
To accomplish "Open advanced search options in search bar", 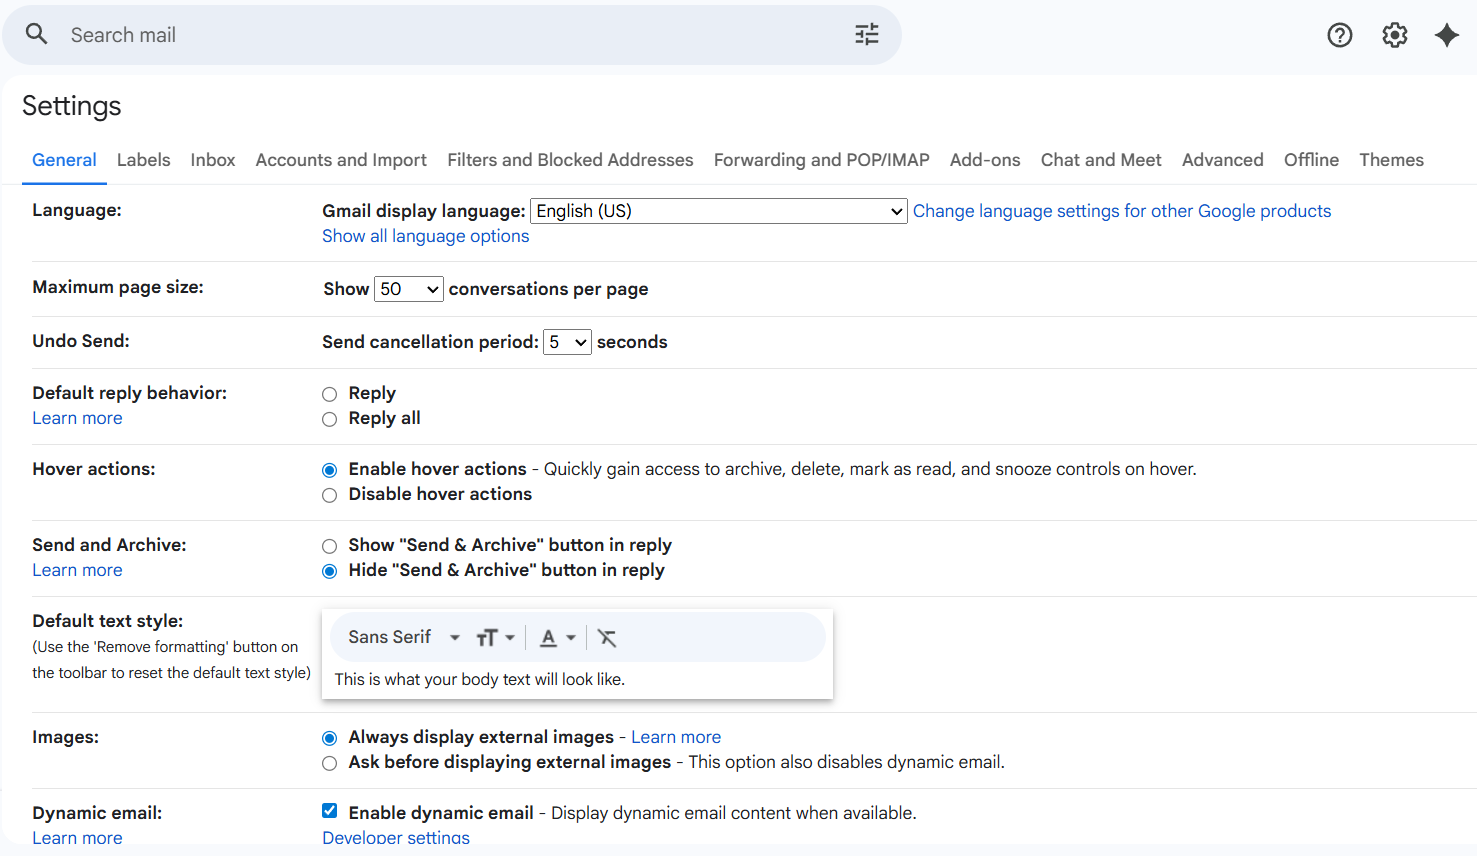I will click(x=866, y=34).
